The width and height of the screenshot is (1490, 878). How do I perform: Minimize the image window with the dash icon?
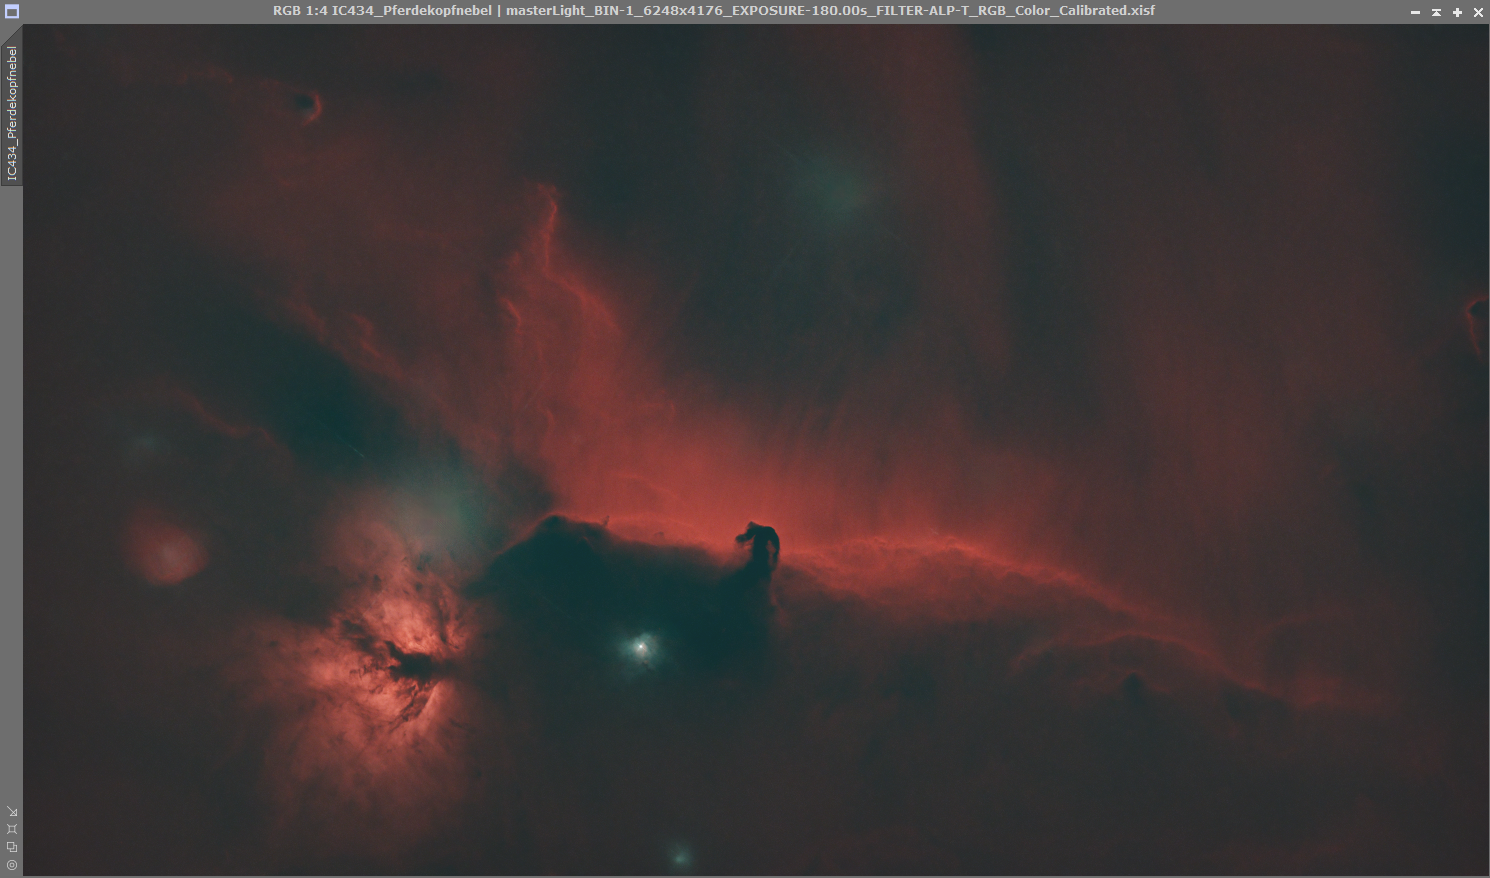point(1415,12)
